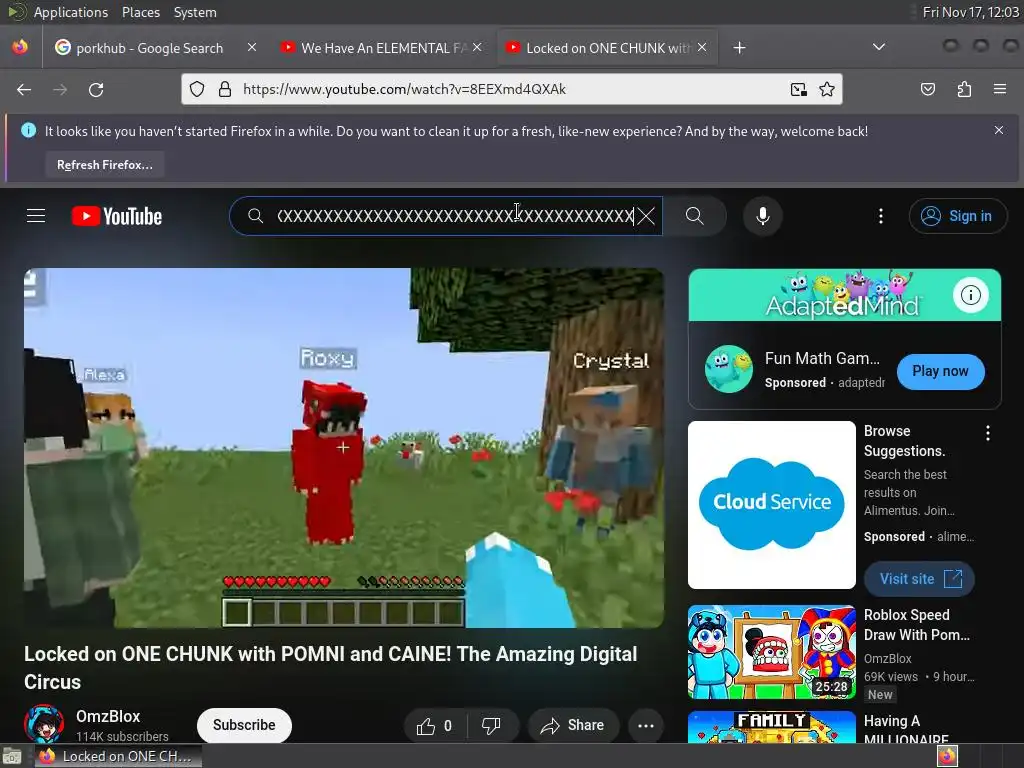Select the Locked on ONE CHUNK tab
The image size is (1024, 768).
point(607,48)
